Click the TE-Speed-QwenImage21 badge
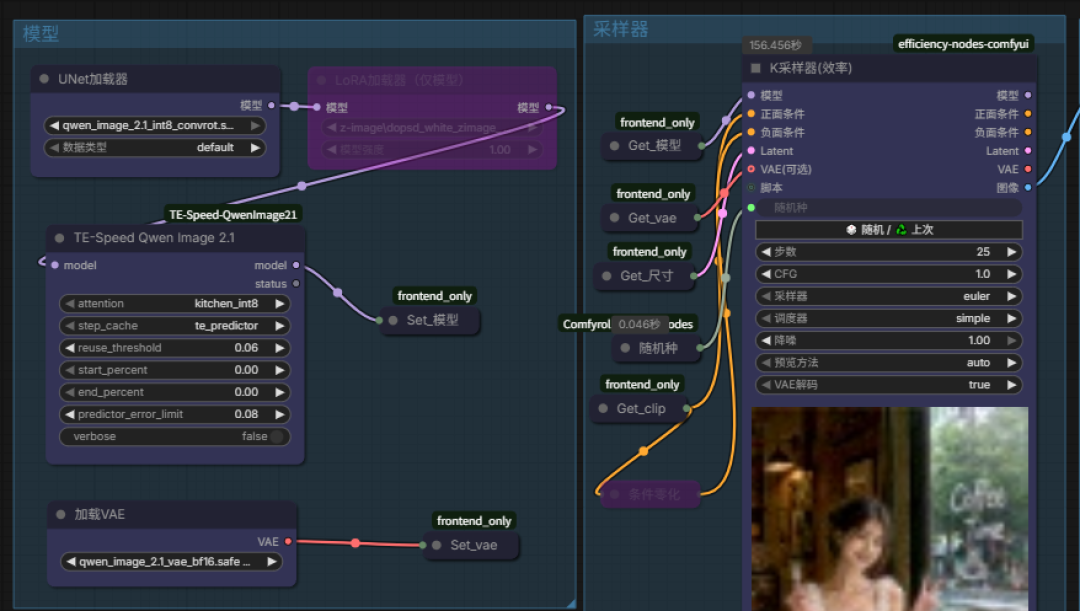The image size is (1080, 611). 233,215
